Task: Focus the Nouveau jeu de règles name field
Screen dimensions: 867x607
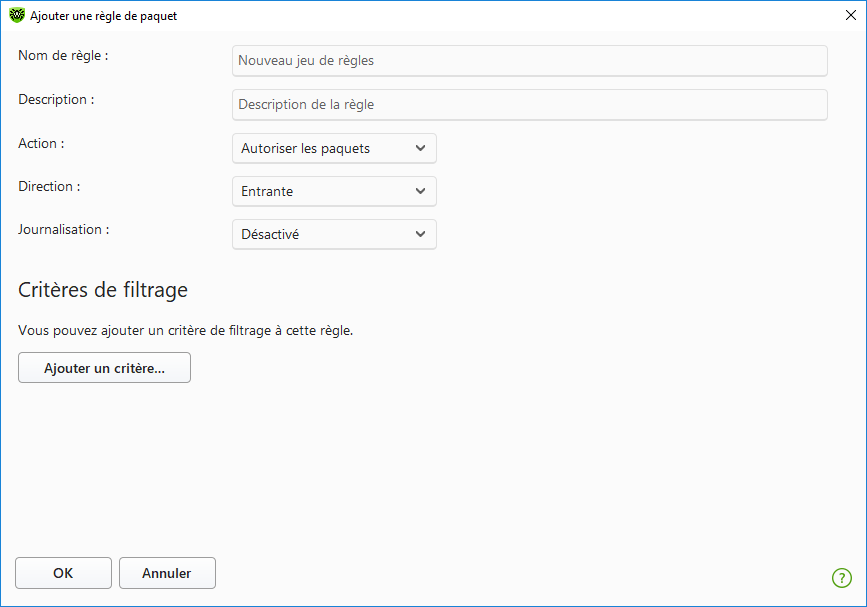Action: tap(529, 61)
